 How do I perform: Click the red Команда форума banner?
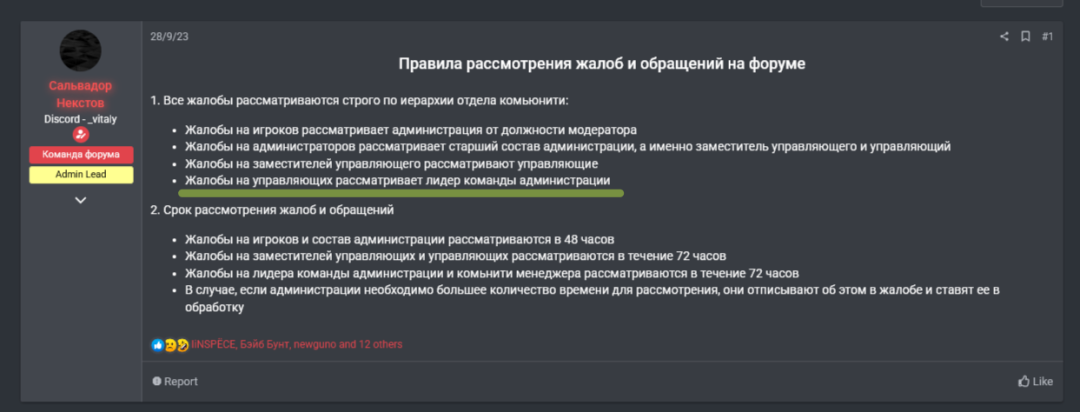81,155
